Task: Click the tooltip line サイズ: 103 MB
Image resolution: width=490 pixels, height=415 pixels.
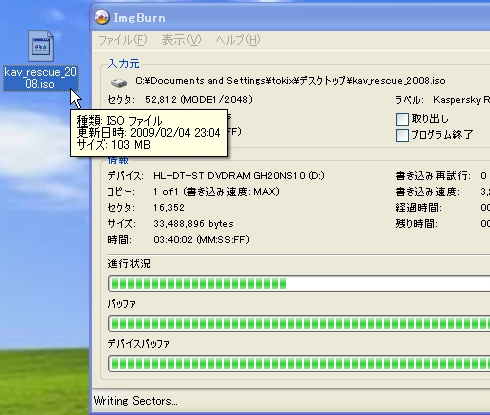Action: click(x=114, y=145)
